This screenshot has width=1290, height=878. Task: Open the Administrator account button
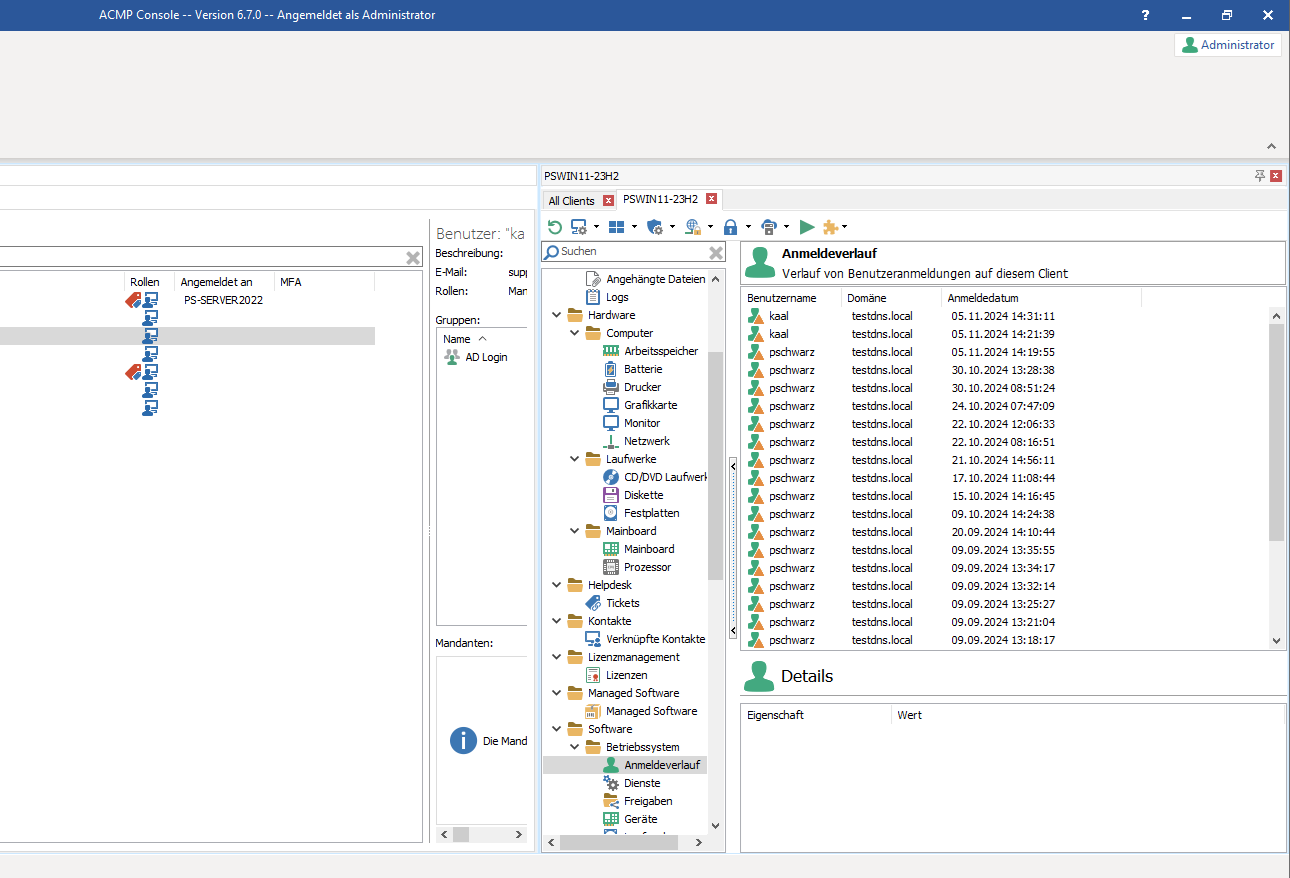coord(1227,45)
